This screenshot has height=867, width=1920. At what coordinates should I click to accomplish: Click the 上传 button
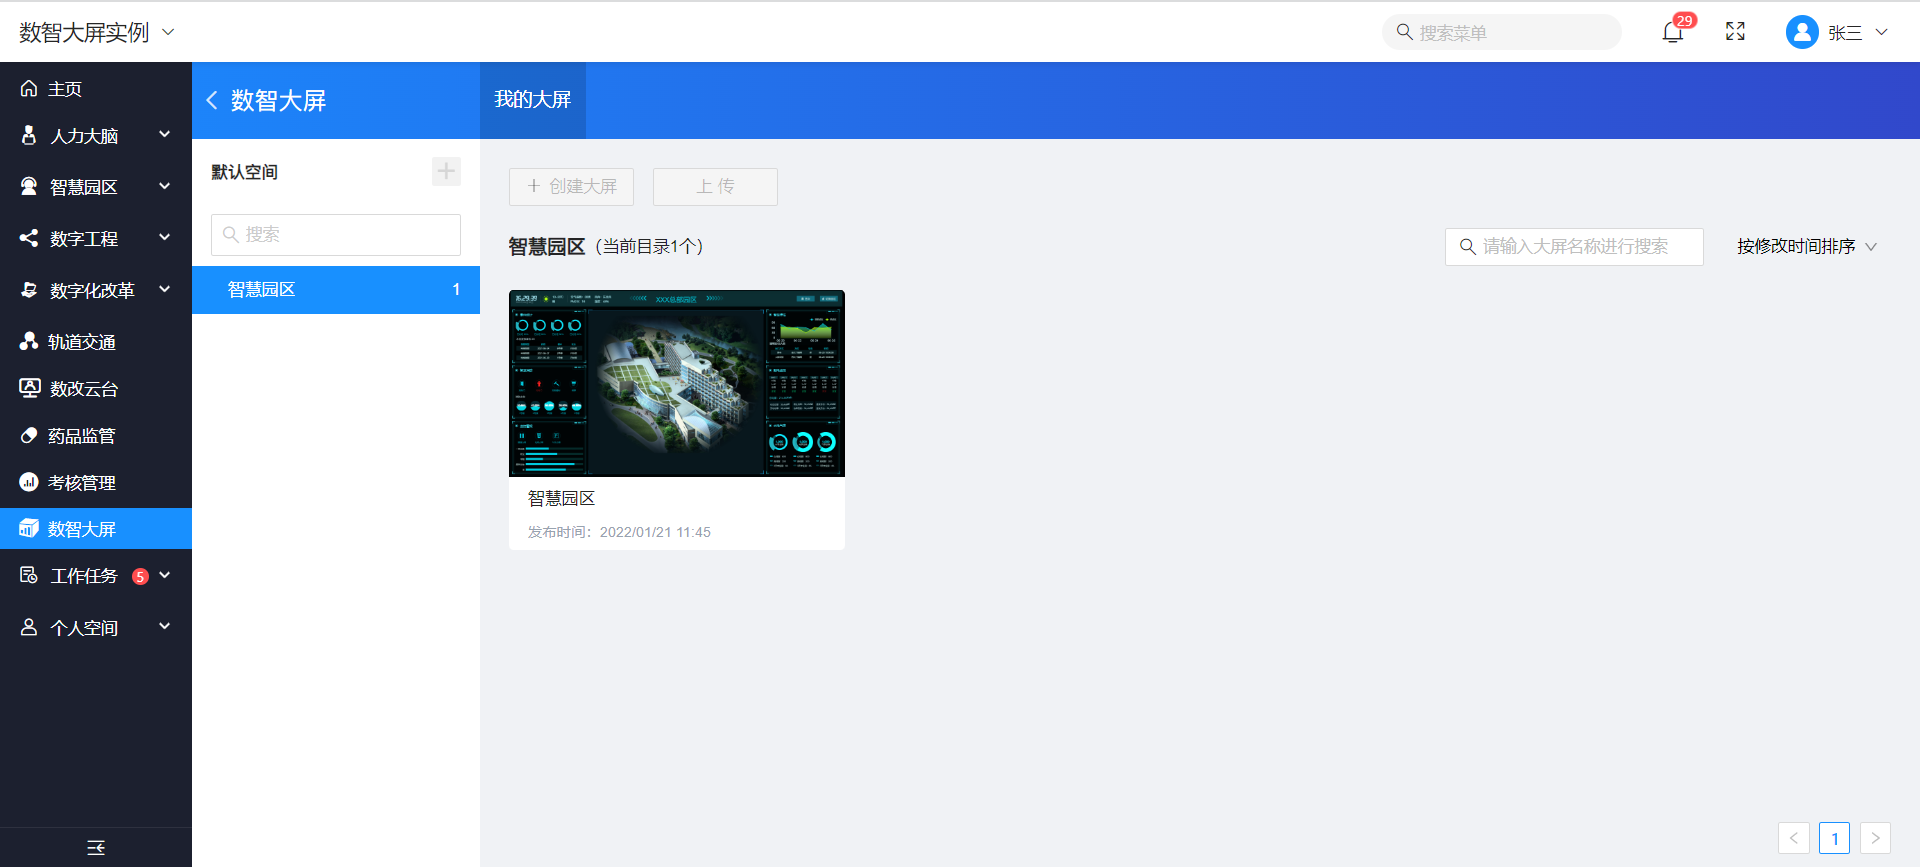[715, 187]
